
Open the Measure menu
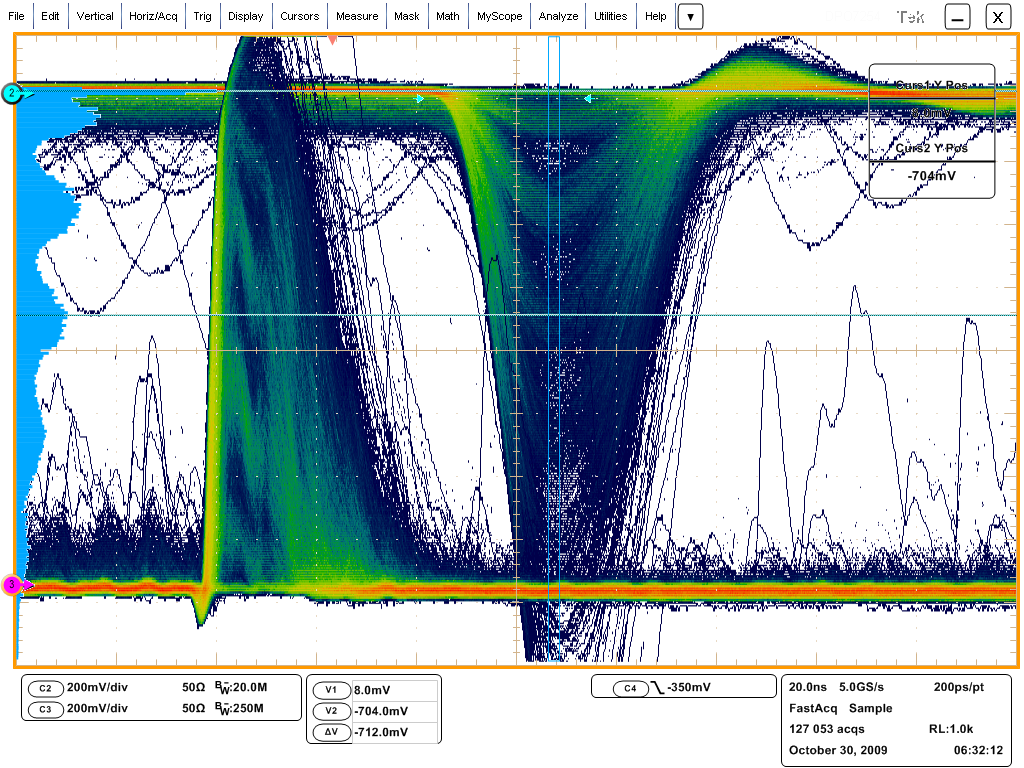357,17
